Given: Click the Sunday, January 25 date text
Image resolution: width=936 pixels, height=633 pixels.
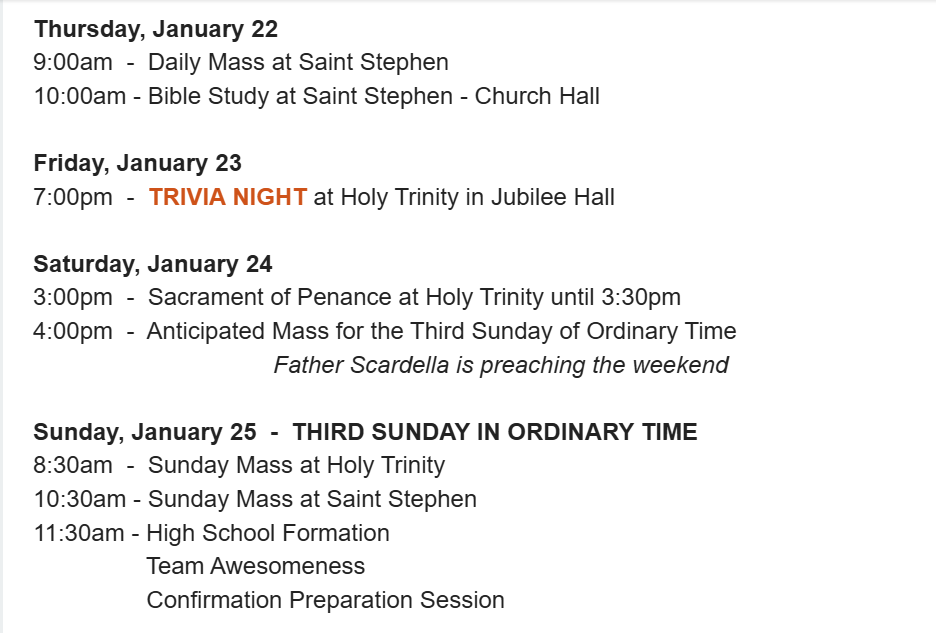Looking at the screenshot, I should [x=145, y=432].
